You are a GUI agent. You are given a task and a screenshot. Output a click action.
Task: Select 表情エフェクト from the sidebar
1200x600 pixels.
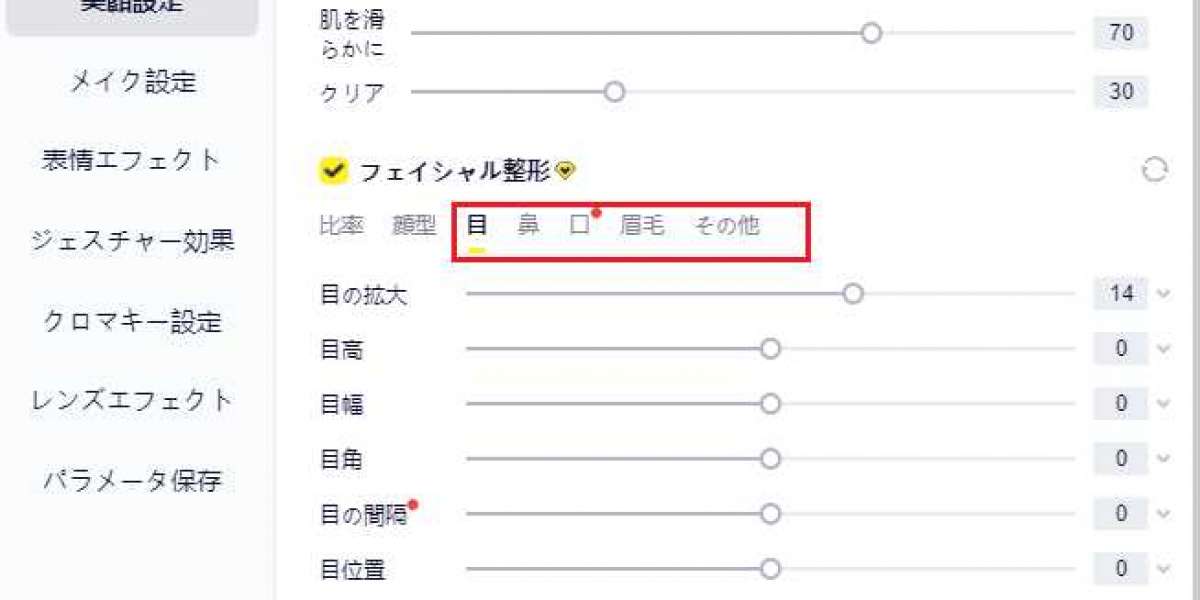point(131,159)
